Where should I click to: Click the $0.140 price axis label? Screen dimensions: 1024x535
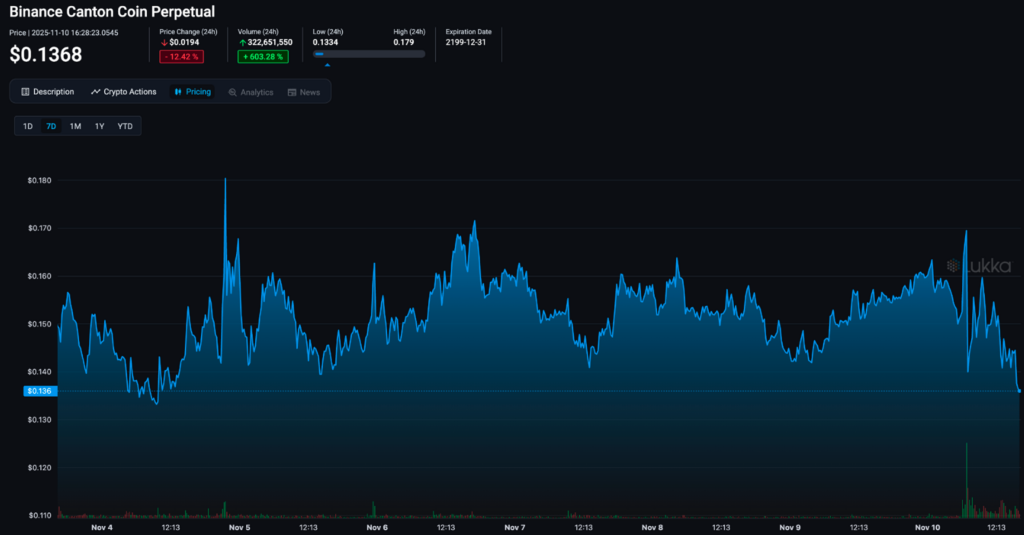(x=39, y=372)
